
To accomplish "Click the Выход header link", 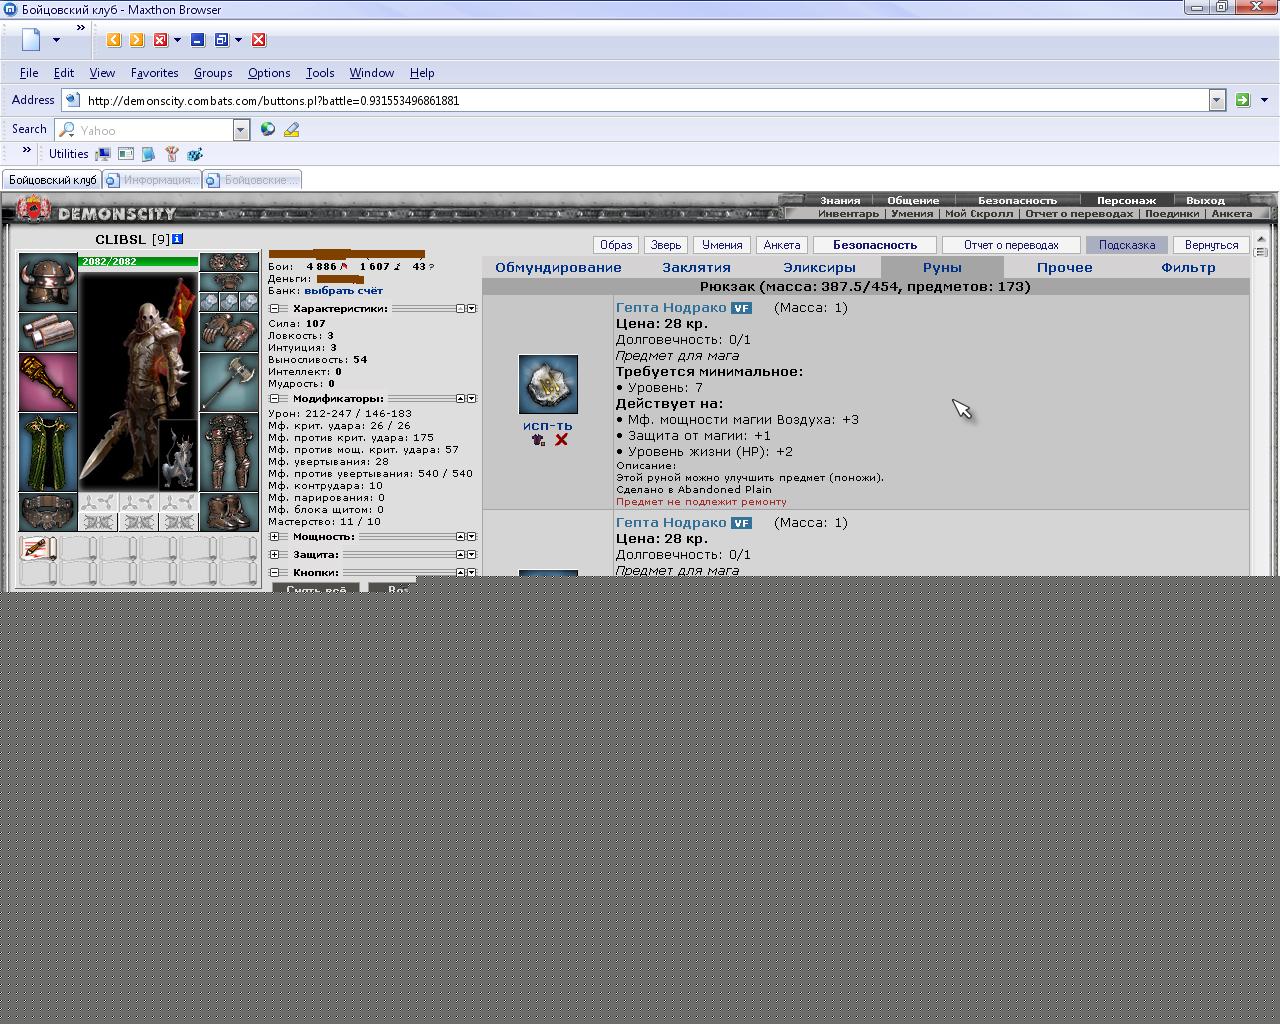I will click(x=1205, y=200).
